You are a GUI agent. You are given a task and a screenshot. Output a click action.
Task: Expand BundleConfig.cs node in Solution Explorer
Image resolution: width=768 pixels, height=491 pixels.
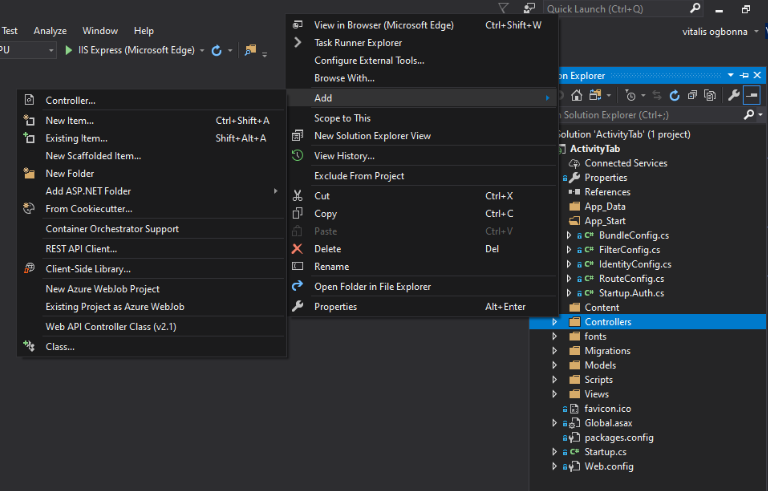(569, 235)
